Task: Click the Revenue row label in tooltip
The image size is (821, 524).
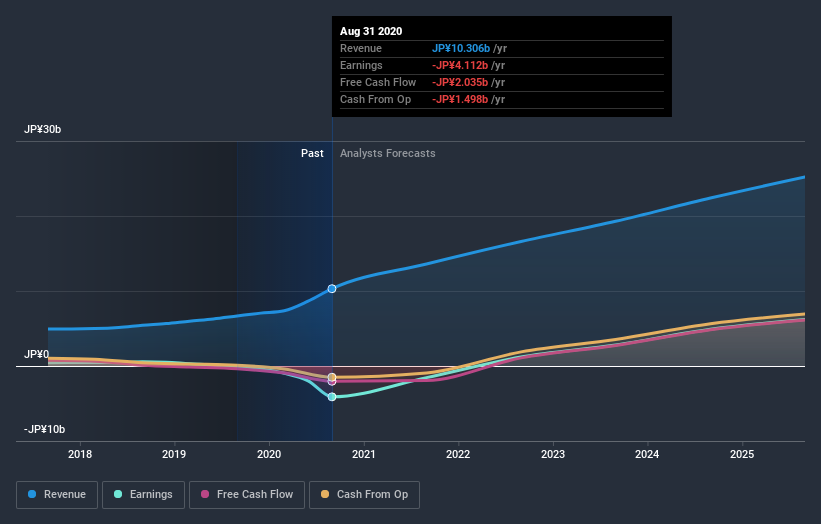Action: click(361, 48)
